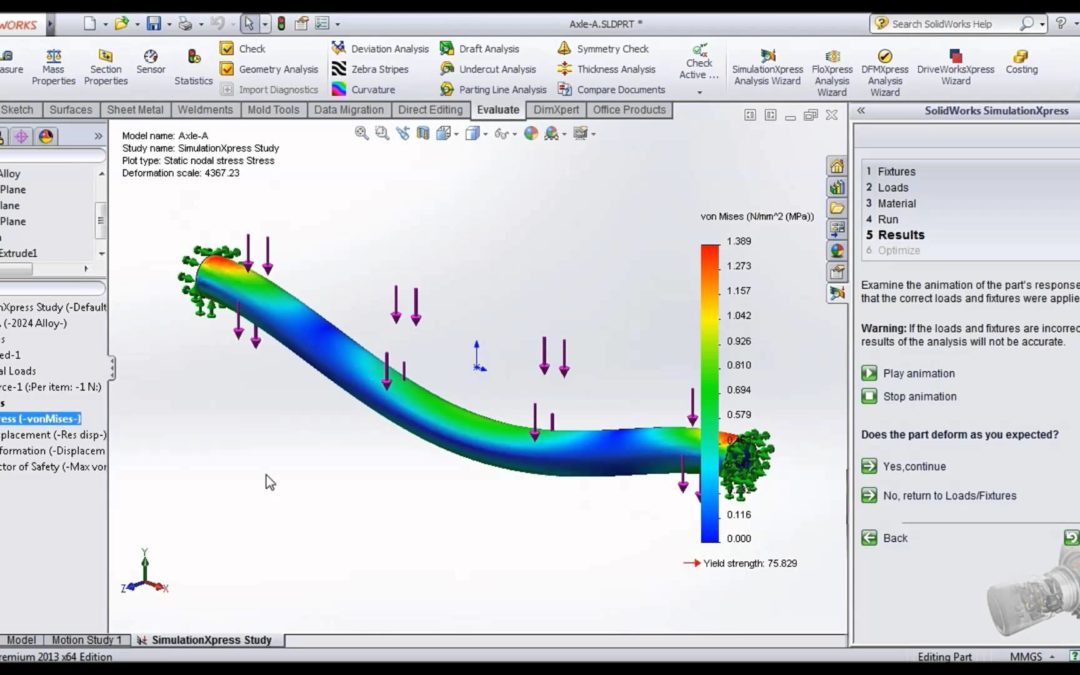Click the Play animation button
This screenshot has height=675, width=1080.
[x=910, y=373]
